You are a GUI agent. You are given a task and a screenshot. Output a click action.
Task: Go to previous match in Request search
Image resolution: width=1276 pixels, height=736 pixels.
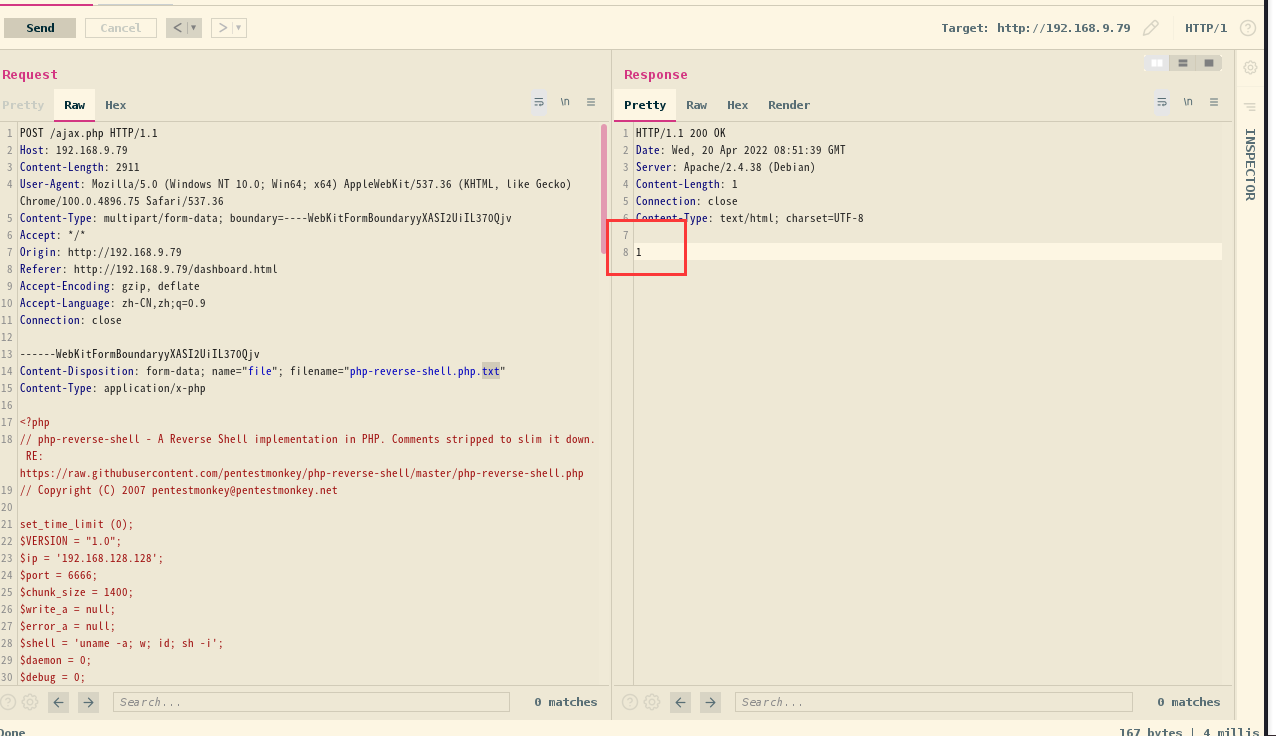tap(59, 702)
